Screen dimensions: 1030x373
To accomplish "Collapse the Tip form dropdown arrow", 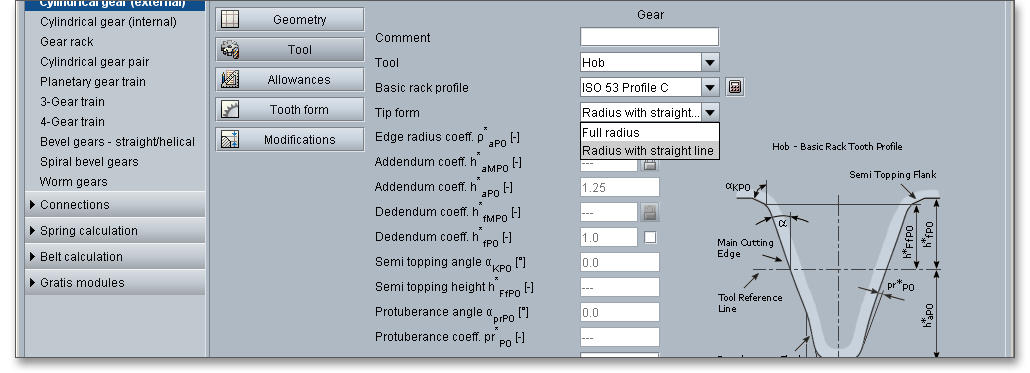I will pyautogui.click(x=710, y=112).
